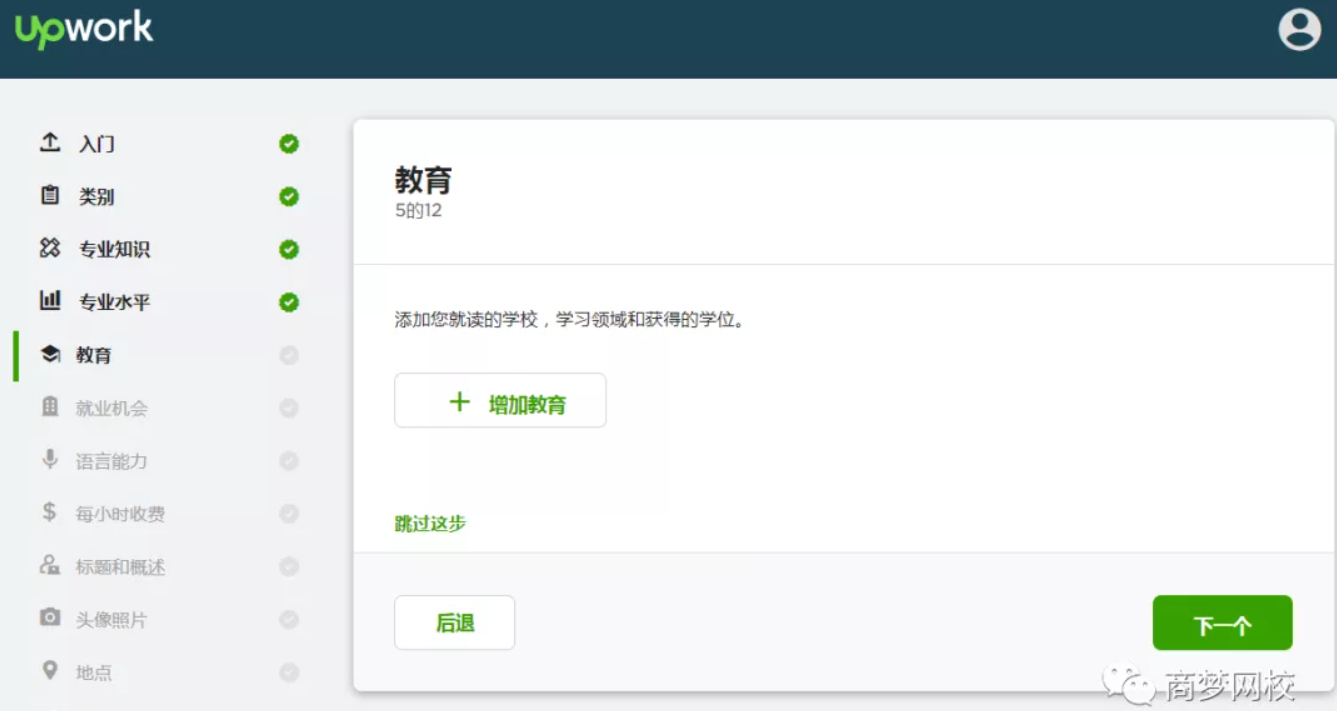Go to the 入门 step

coord(97,144)
